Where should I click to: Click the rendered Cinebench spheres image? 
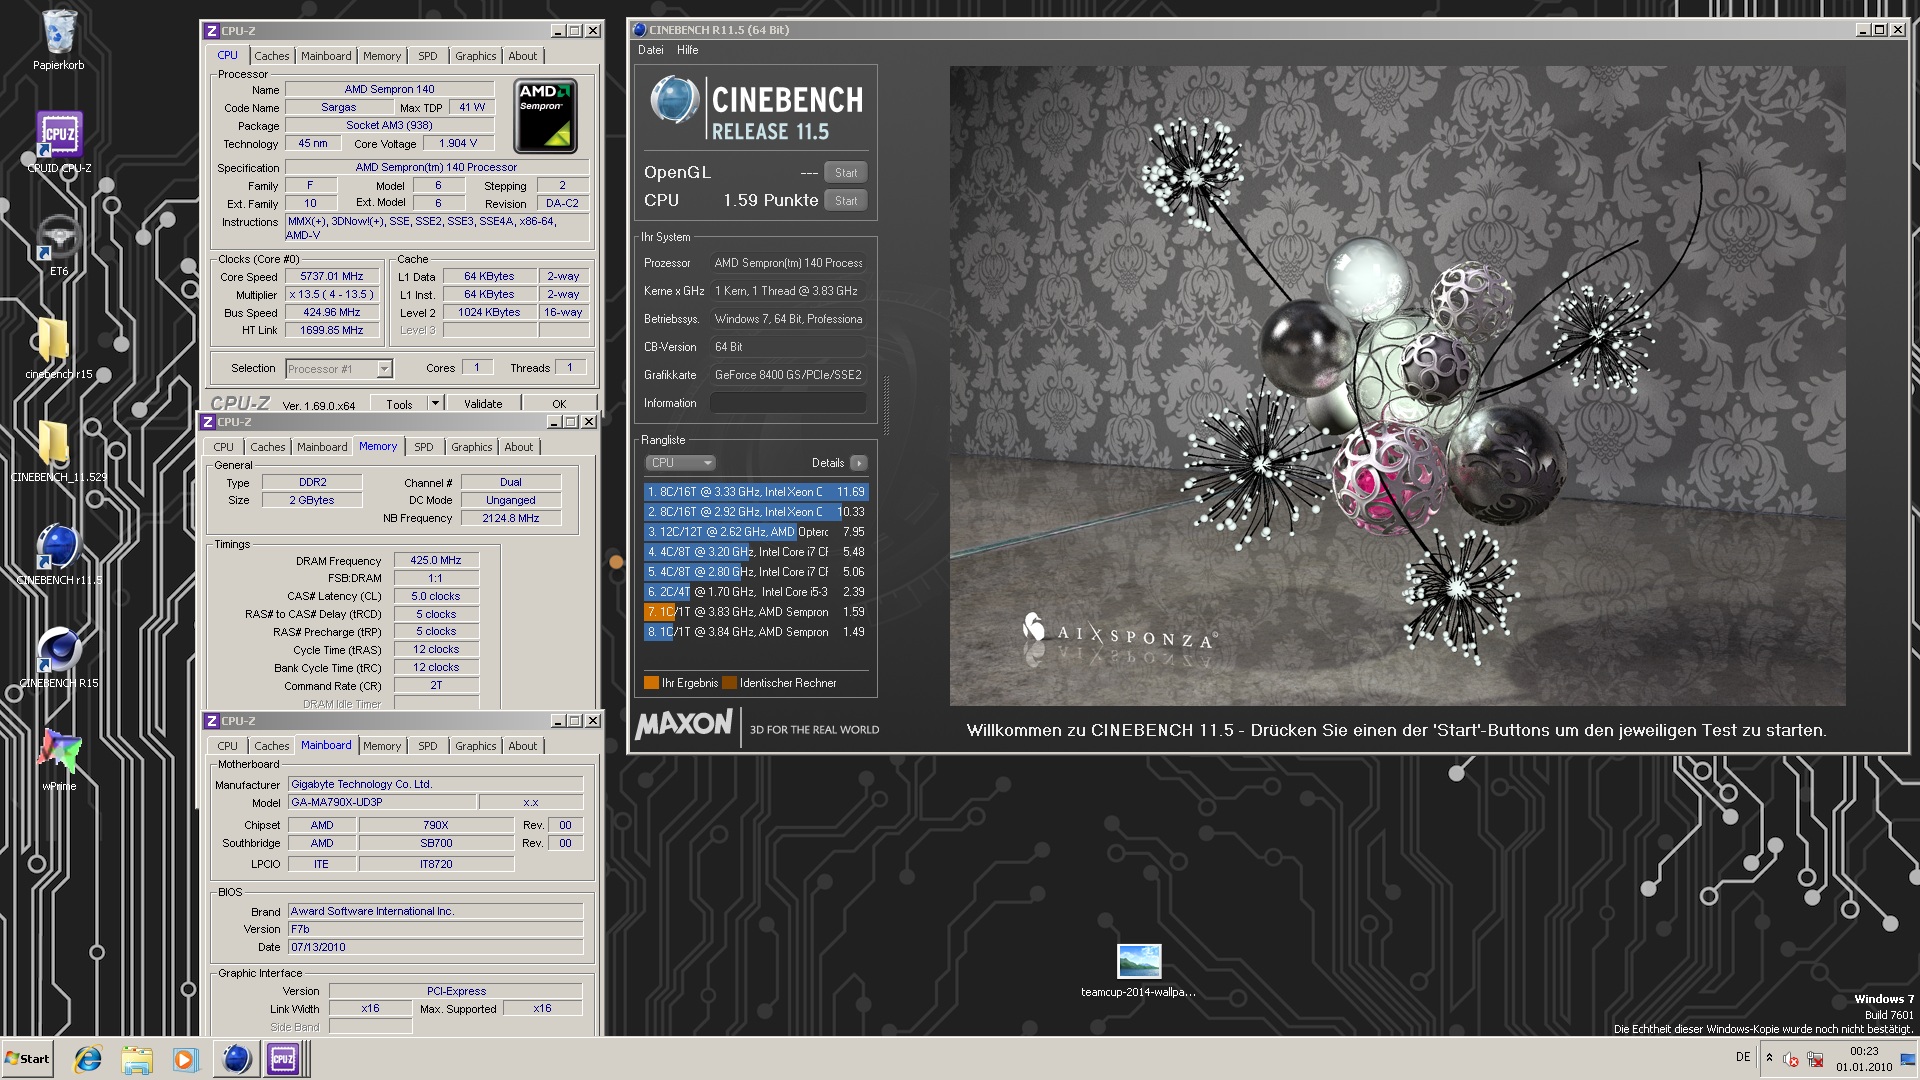1397,386
